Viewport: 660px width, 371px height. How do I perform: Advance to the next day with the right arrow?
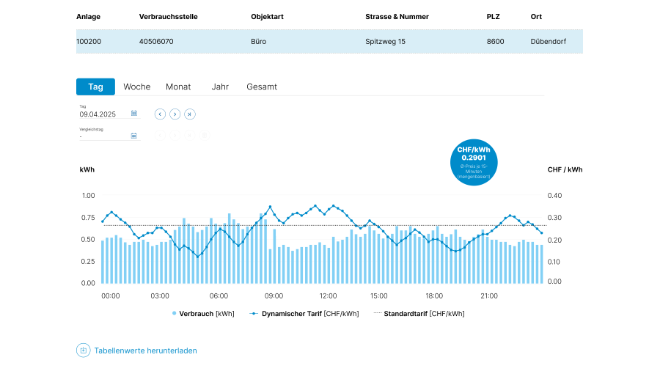(175, 114)
